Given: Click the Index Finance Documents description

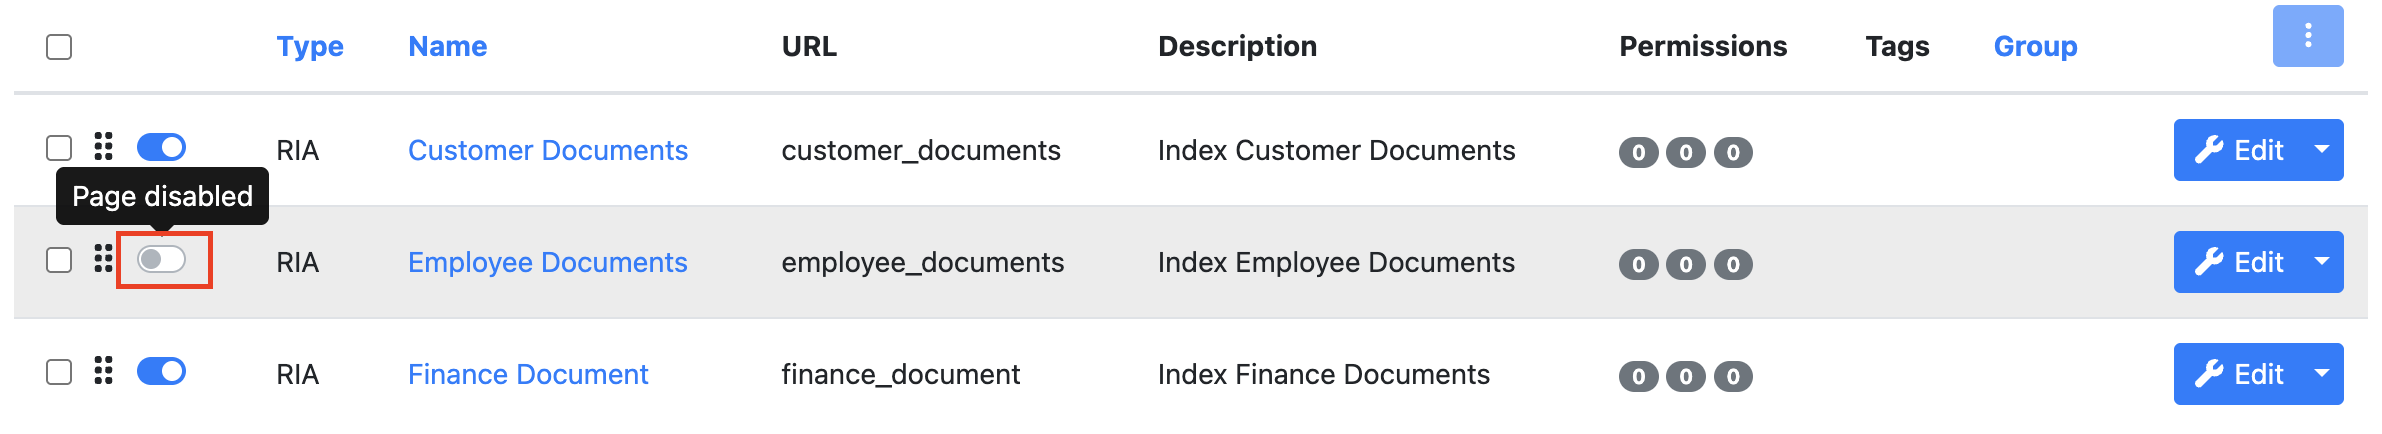Looking at the screenshot, I should pyautogui.click(x=1324, y=374).
